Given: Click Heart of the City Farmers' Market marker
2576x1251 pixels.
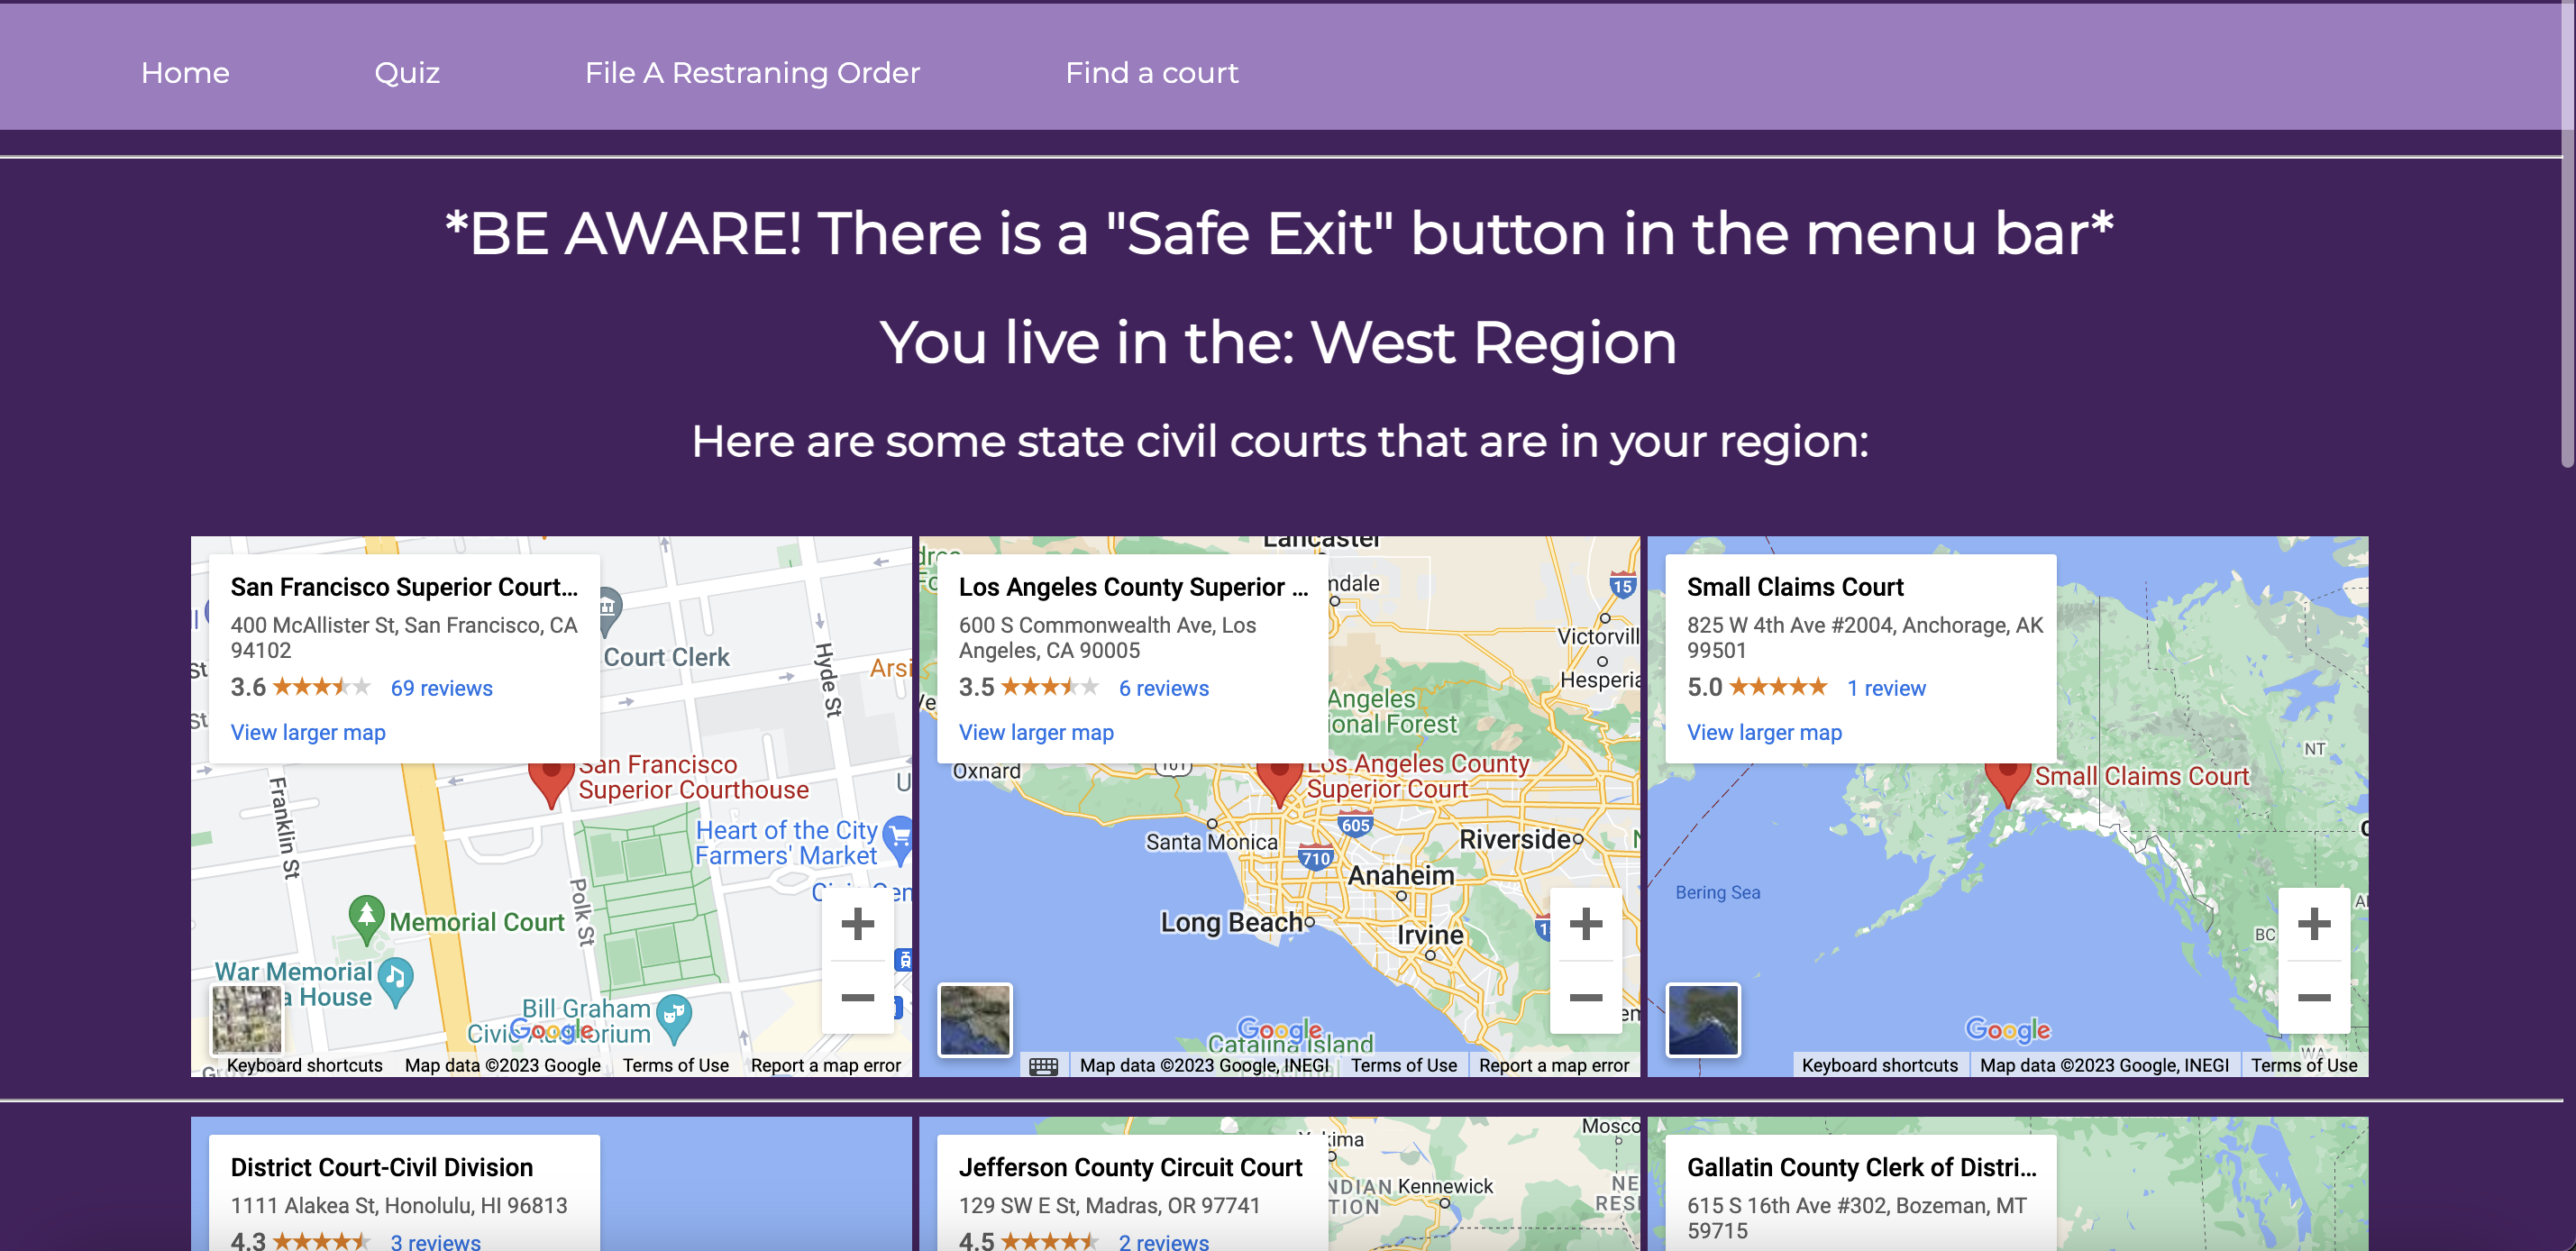Looking at the screenshot, I should (898, 837).
